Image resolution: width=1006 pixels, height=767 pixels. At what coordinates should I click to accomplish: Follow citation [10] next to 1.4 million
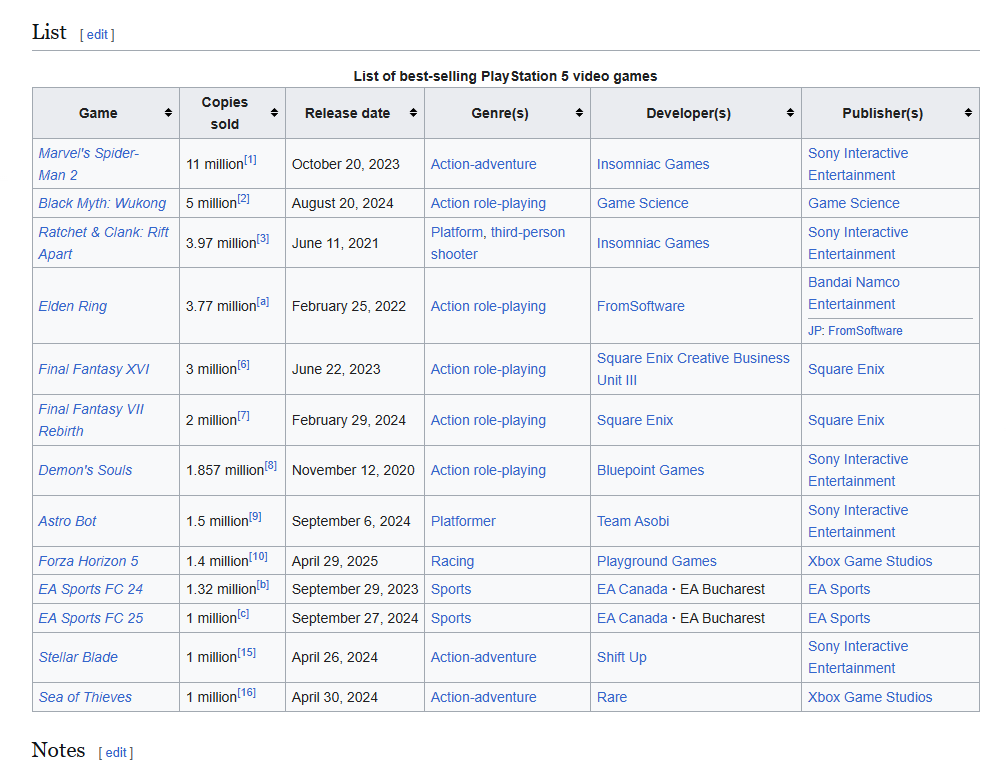pyautogui.click(x=259, y=556)
